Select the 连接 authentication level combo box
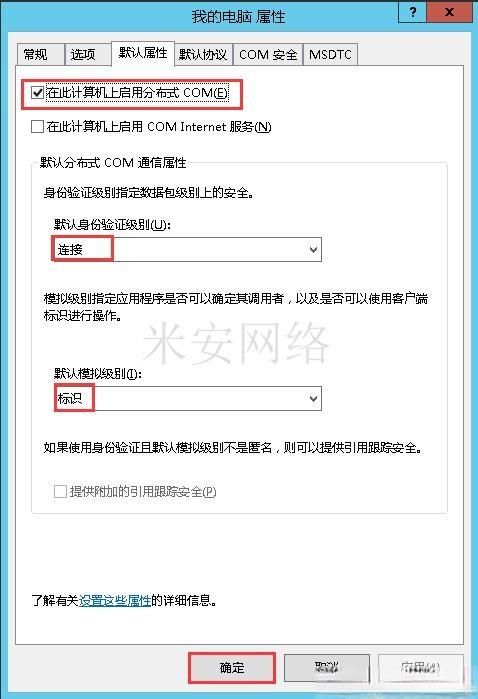The image size is (478, 699). tap(187, 250)
